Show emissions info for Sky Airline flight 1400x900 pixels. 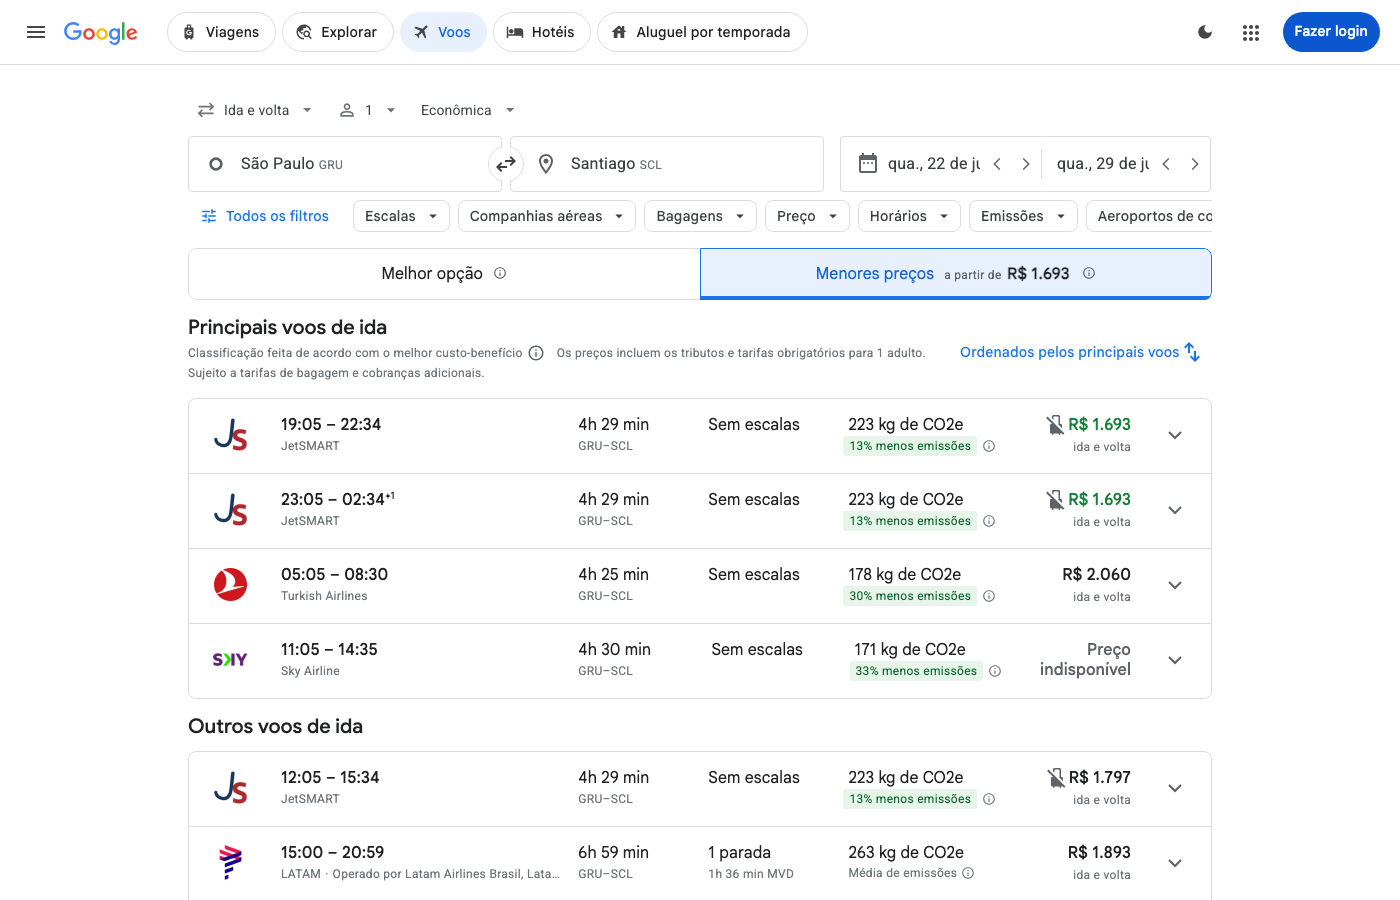click(x=995, y=671)
